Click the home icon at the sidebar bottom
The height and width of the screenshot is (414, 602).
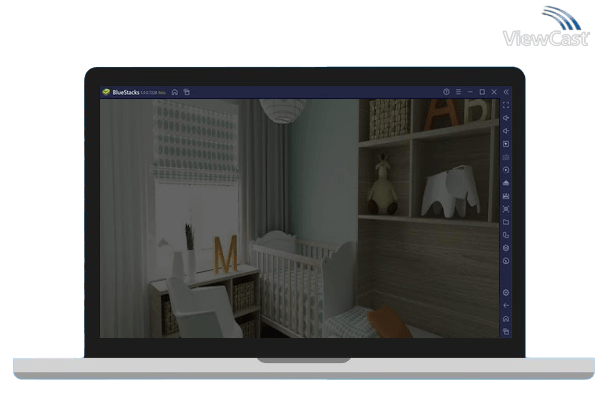[506, 319]
